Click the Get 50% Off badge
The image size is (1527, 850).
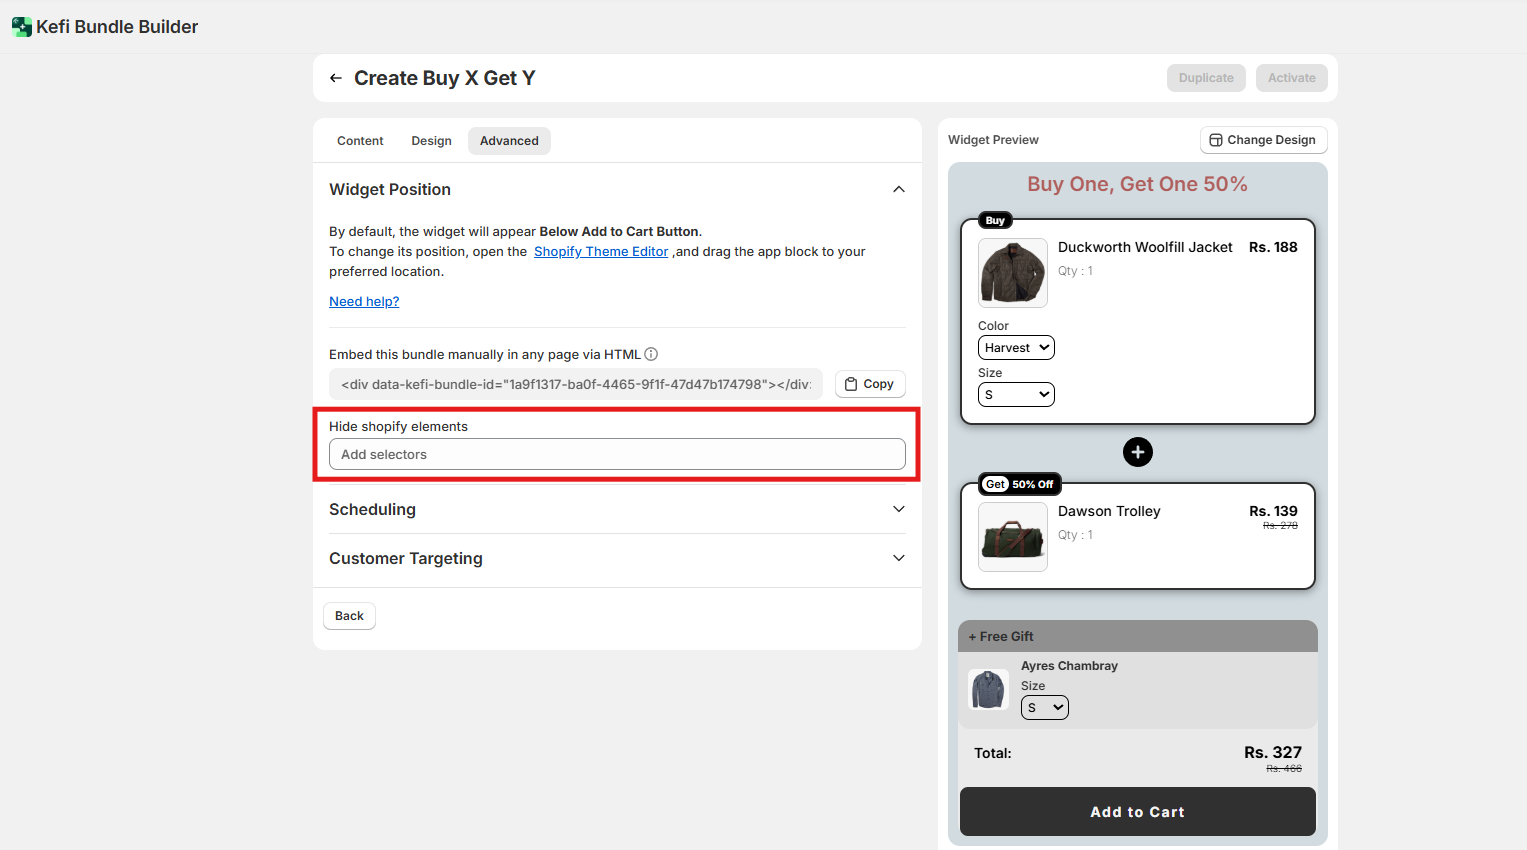1019,484
